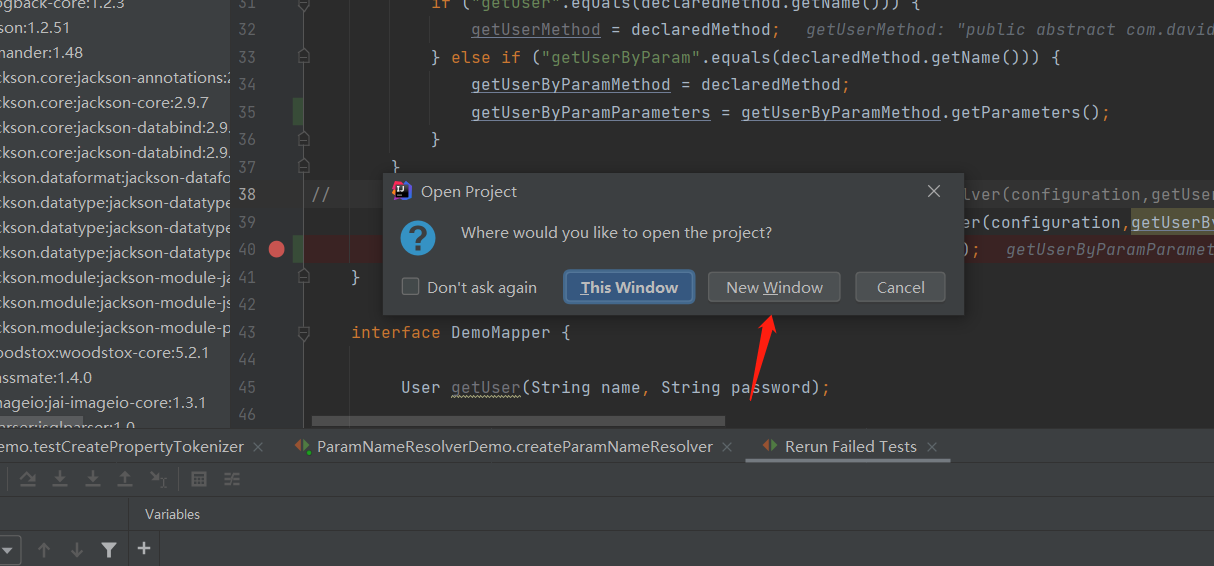Click the getUser method name on line 45

[x=486, y=387]
